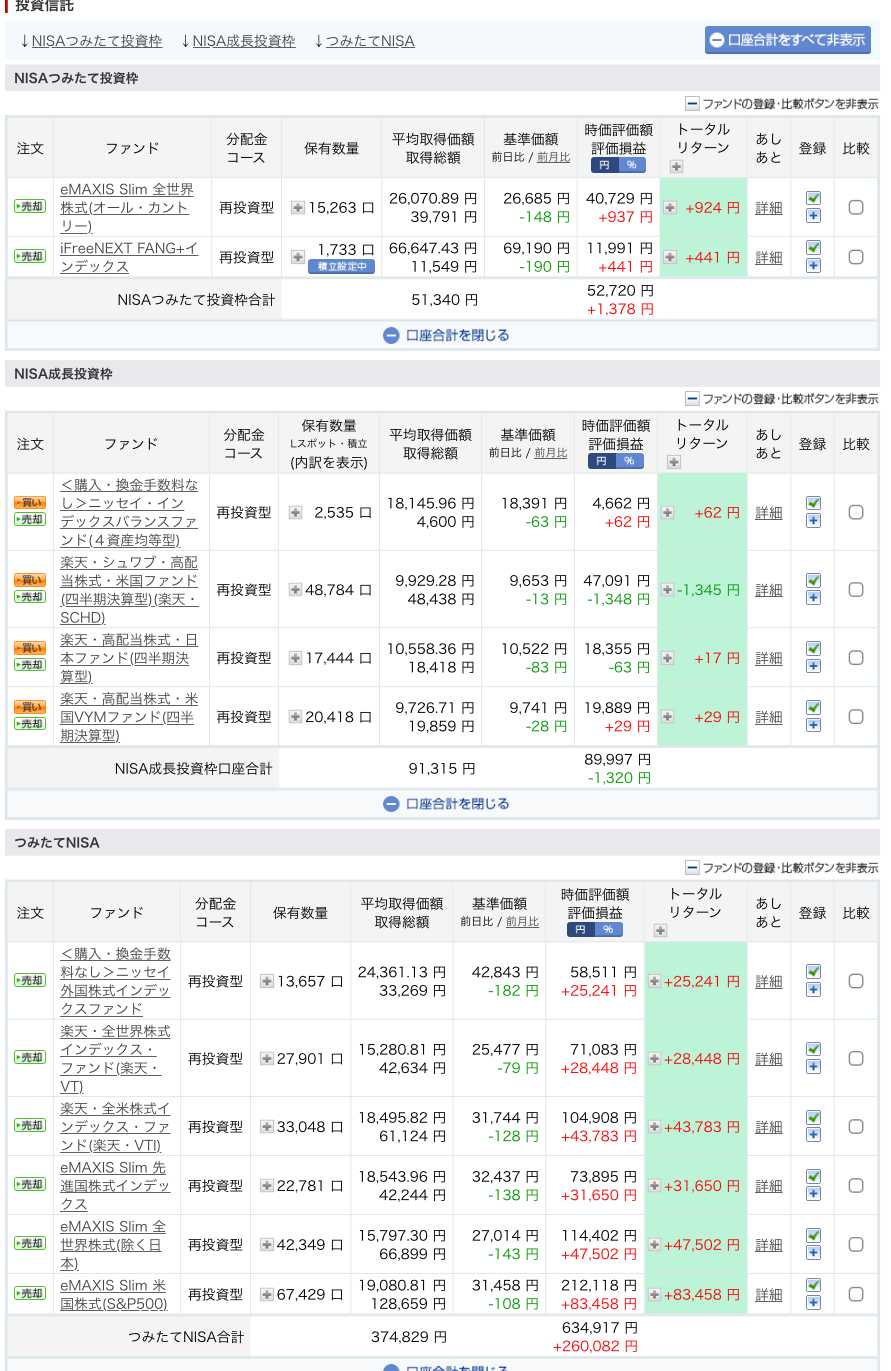
Task: Expand 保有数量 breakdown for オール・カントリー 15,263口
Action: point(298,208)
